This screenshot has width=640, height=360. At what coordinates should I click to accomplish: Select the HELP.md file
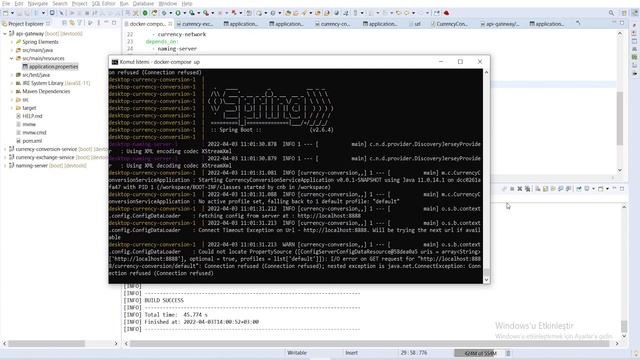pos(29,116)
